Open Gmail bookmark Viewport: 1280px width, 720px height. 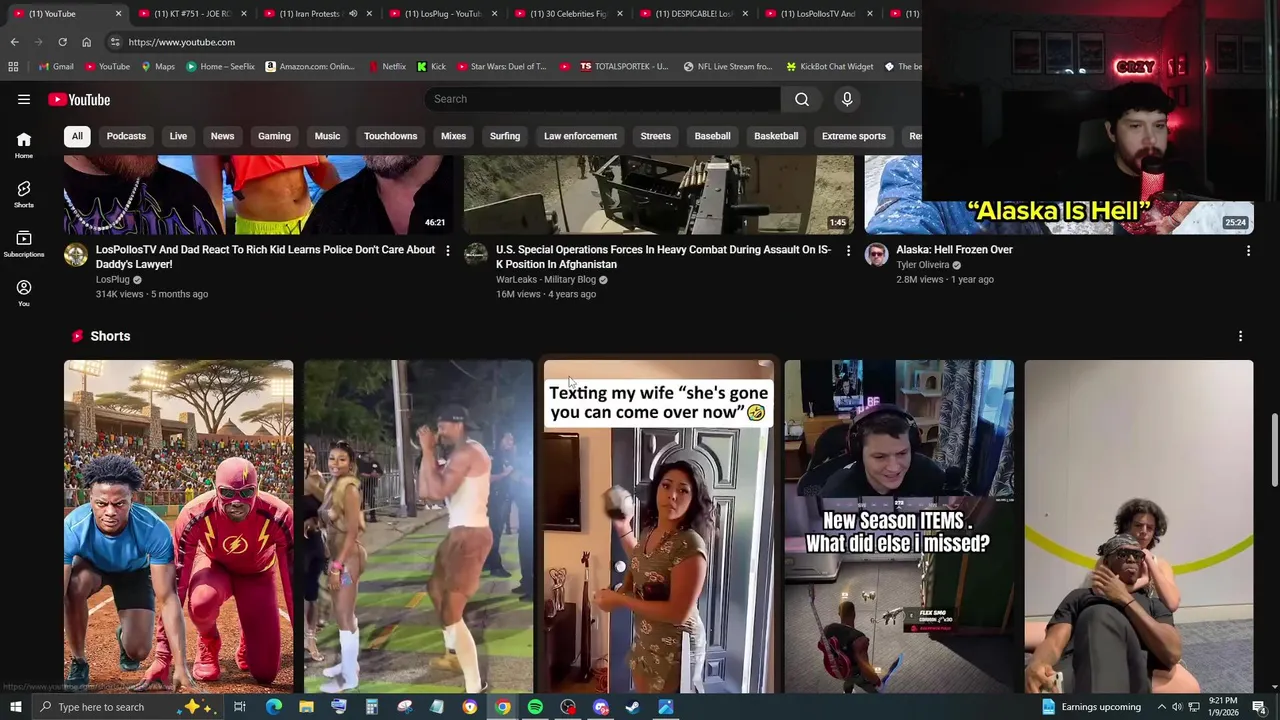55,67
